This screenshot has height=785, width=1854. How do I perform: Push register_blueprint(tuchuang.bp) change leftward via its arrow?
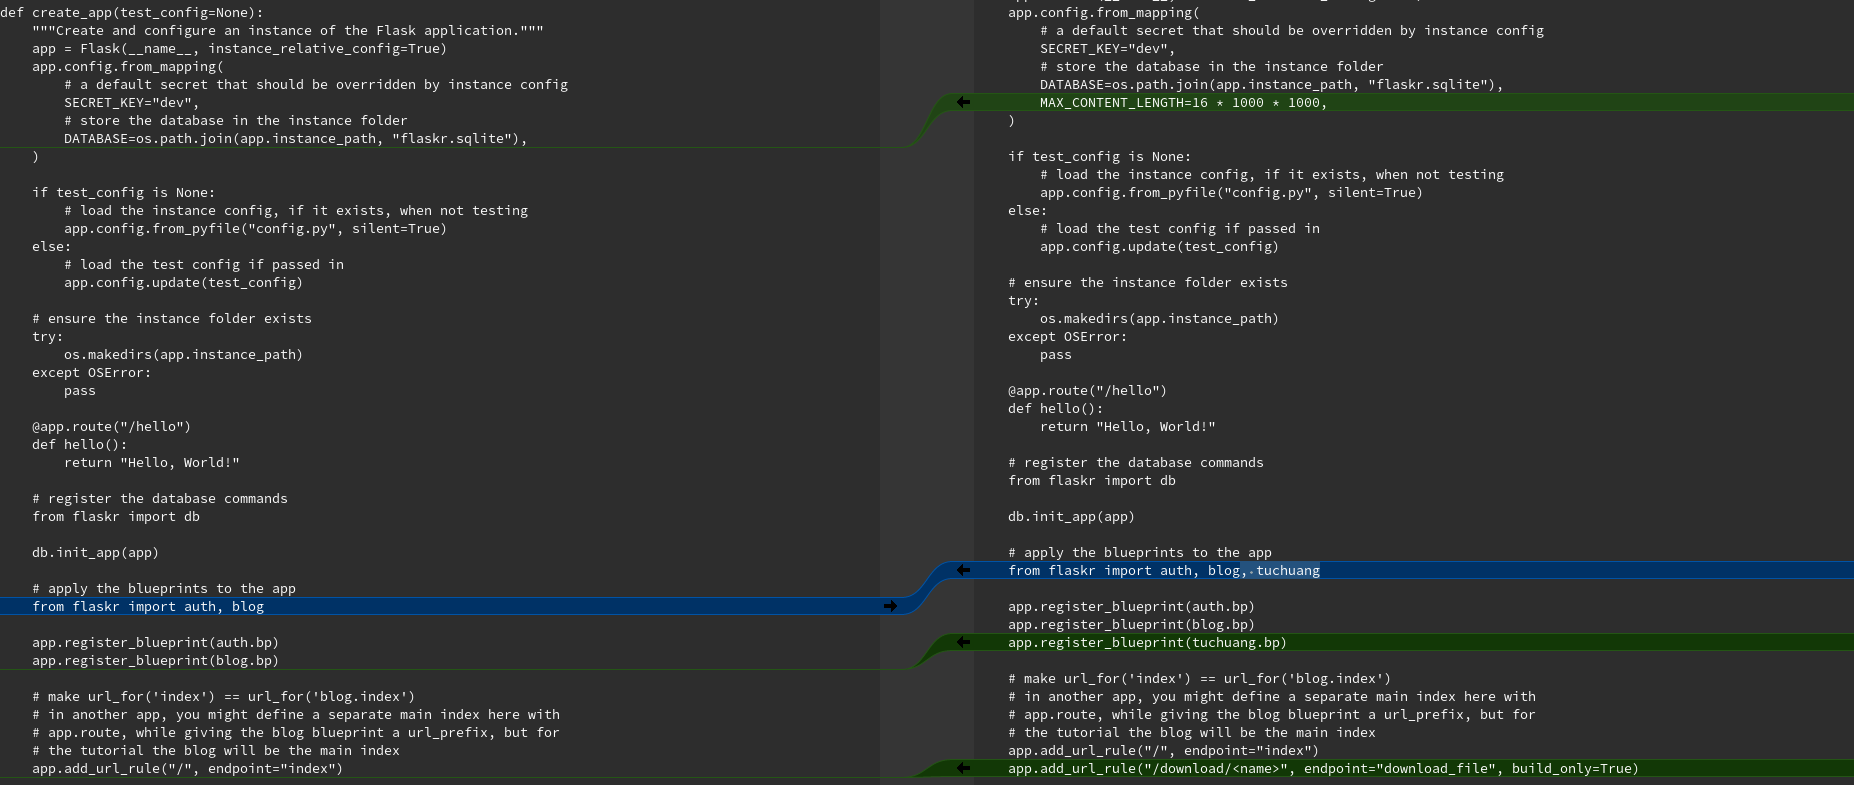tap(963, 642)
